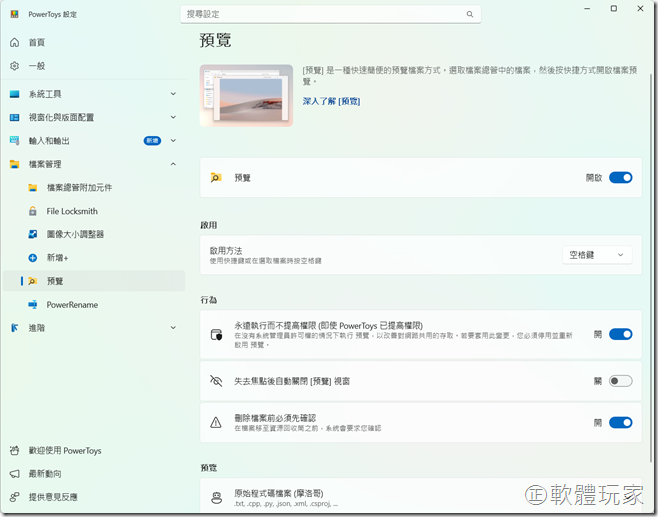Viewport: 658px width, 517px height.
Task: Click the 一般 settings gear icon
Action: [x=15, y=65]
